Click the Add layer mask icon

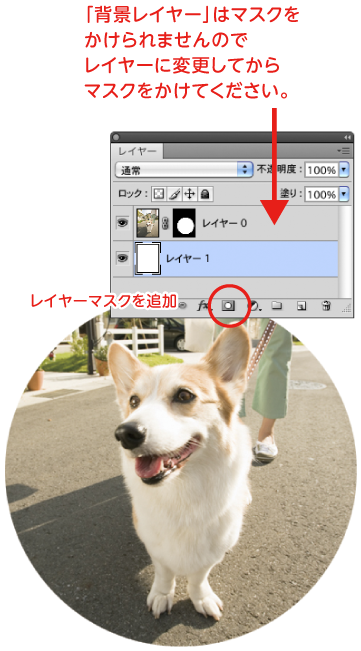[228, 306]
